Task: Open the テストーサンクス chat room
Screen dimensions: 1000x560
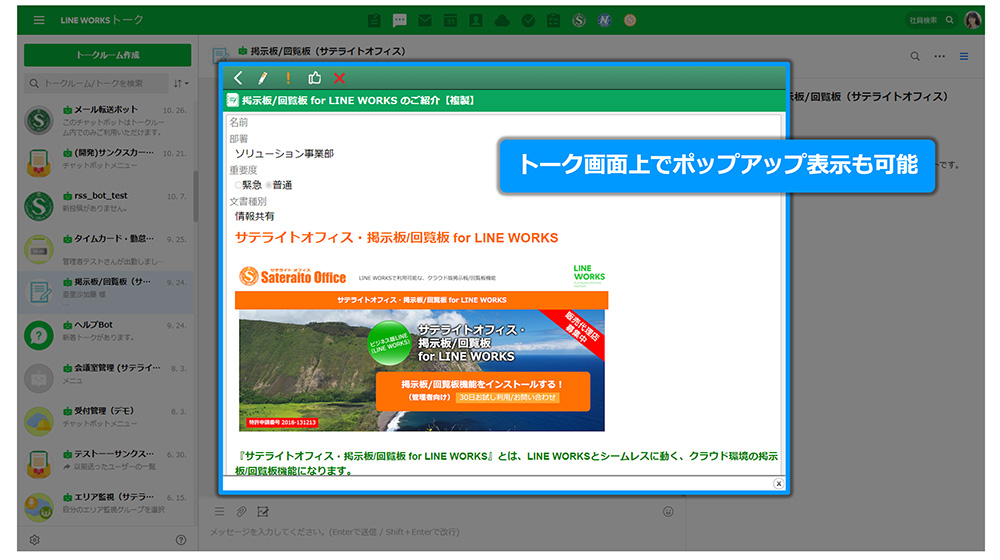Action: pyautogui.click(x=107, y=464)
